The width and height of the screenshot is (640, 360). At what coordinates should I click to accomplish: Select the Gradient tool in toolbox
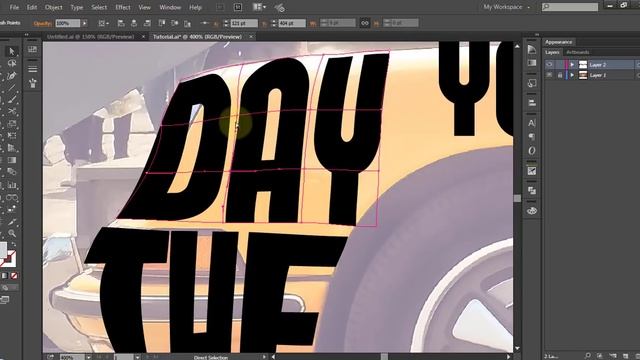pos(12,160)
